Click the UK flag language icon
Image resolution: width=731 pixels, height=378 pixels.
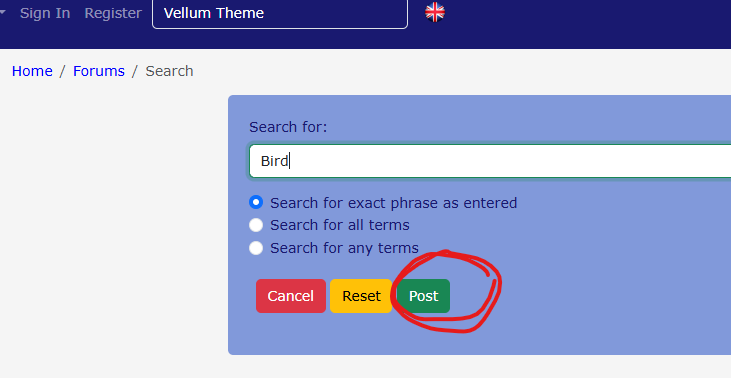coord(434,13)
